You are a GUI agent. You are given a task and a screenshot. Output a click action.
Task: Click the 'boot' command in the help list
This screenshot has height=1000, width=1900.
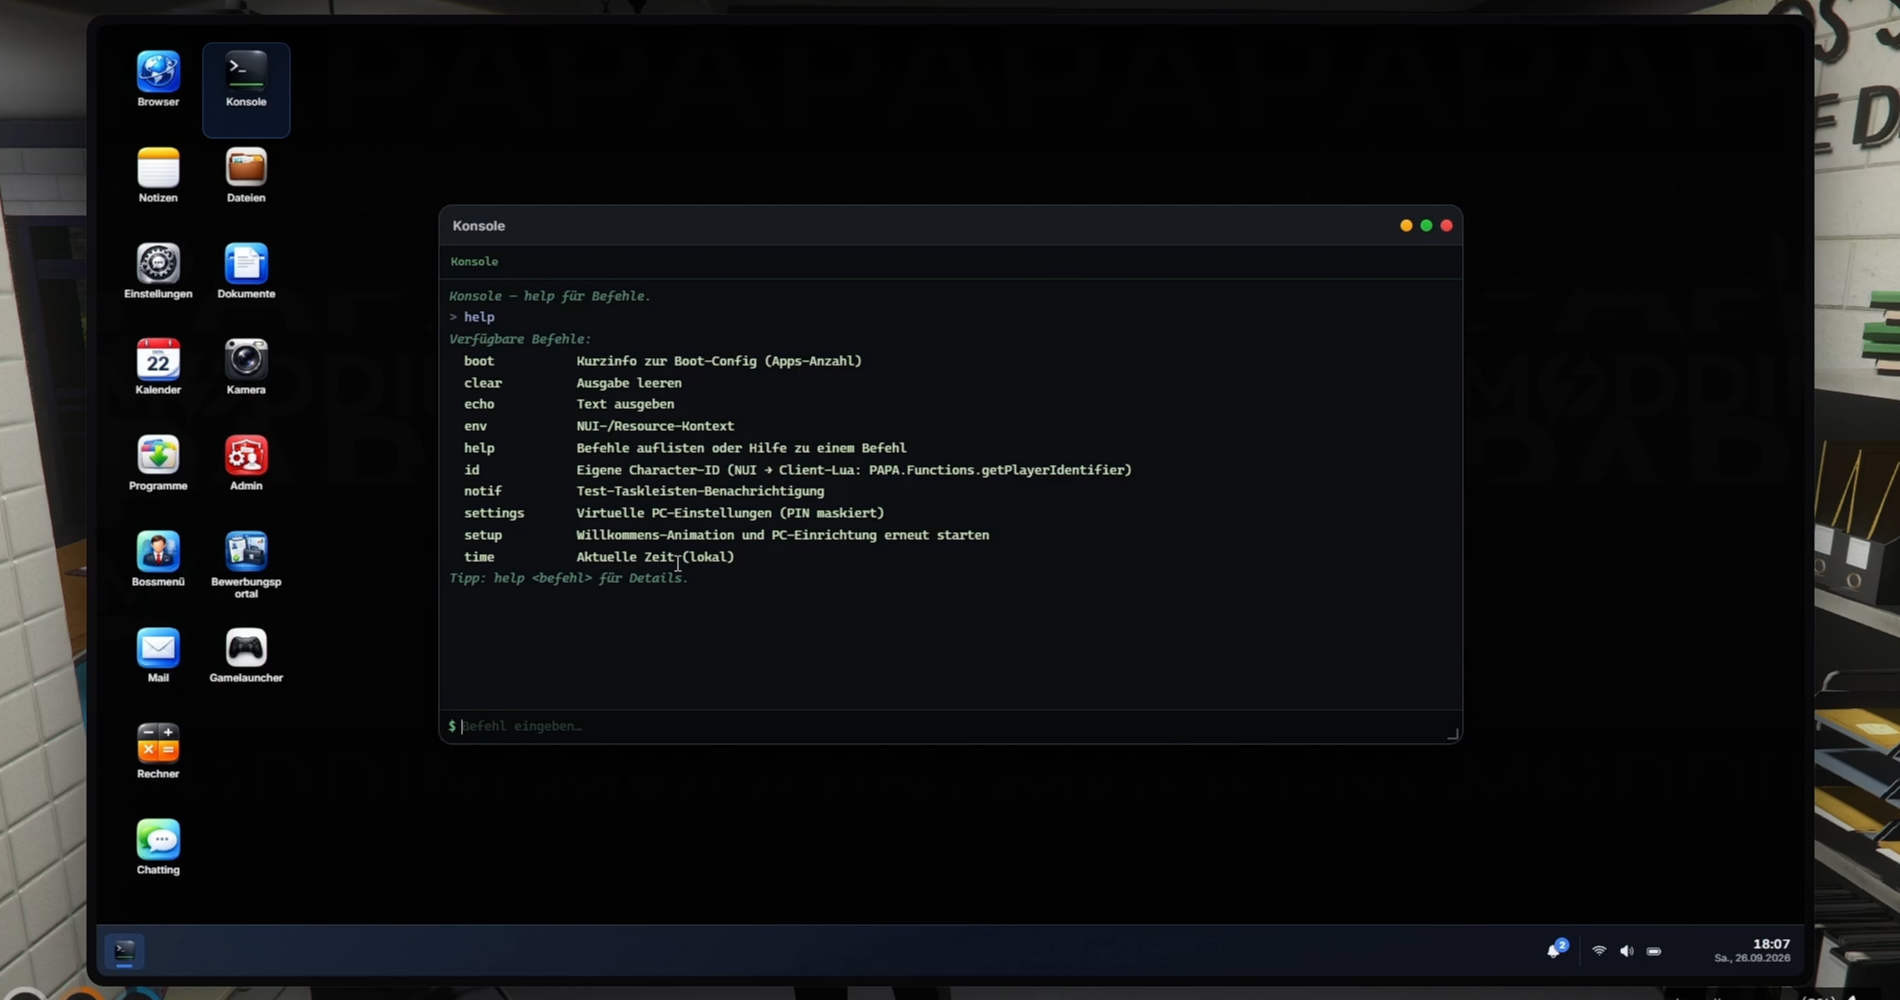479,361
